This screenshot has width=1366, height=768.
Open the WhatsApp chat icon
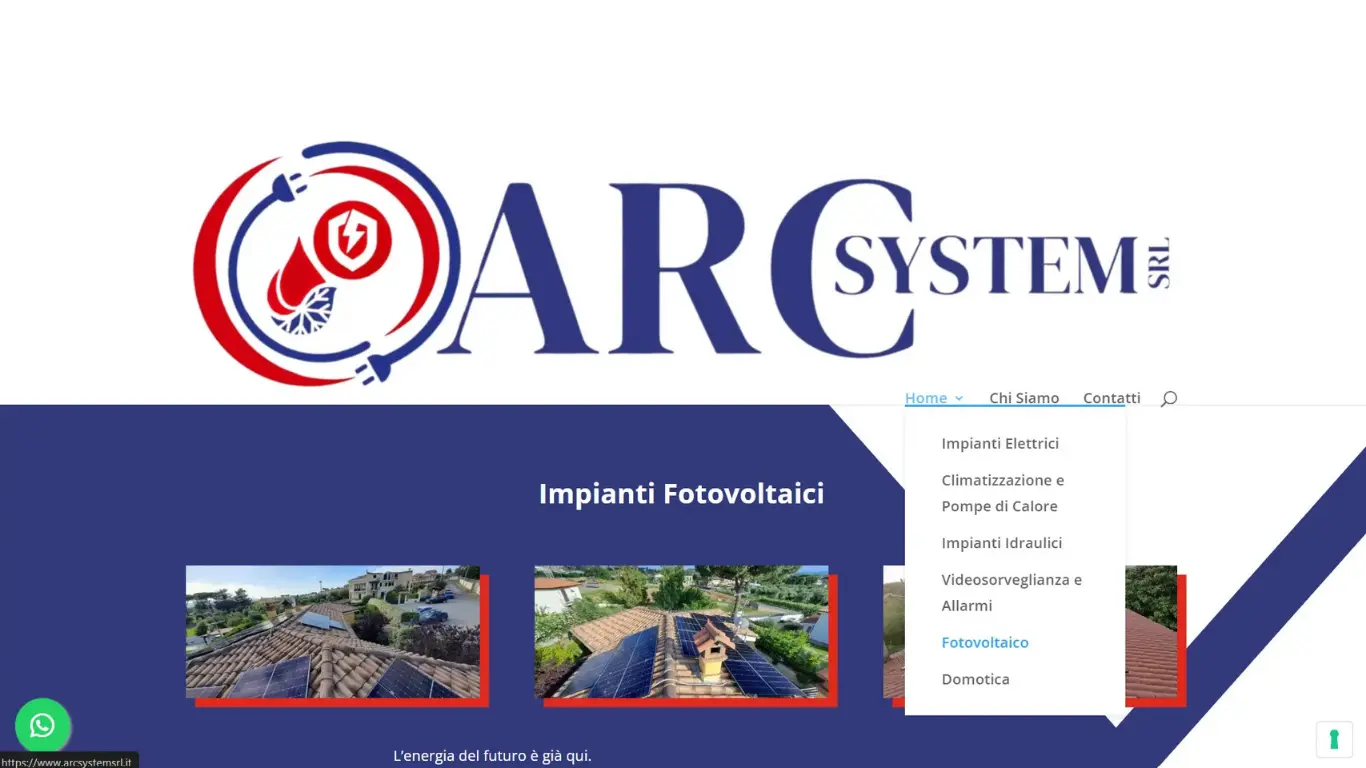[x=42, y=725]
